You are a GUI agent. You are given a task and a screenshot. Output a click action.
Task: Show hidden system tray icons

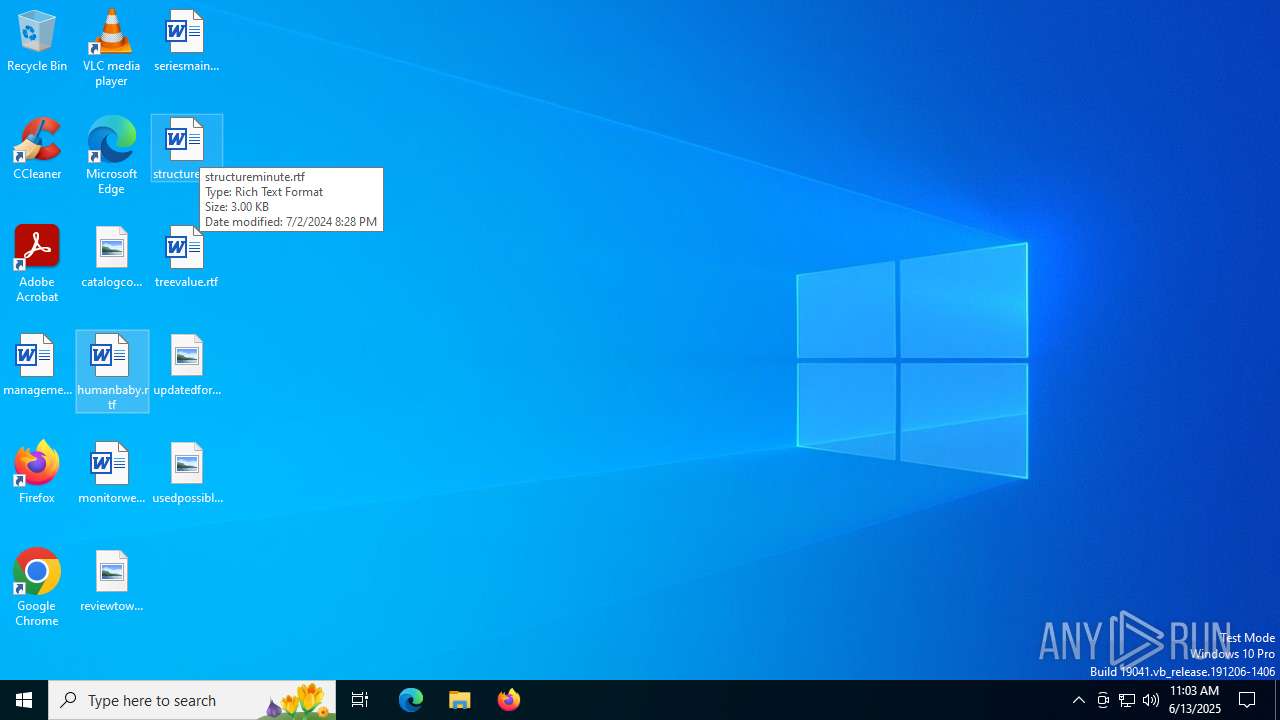point(1078,700)
